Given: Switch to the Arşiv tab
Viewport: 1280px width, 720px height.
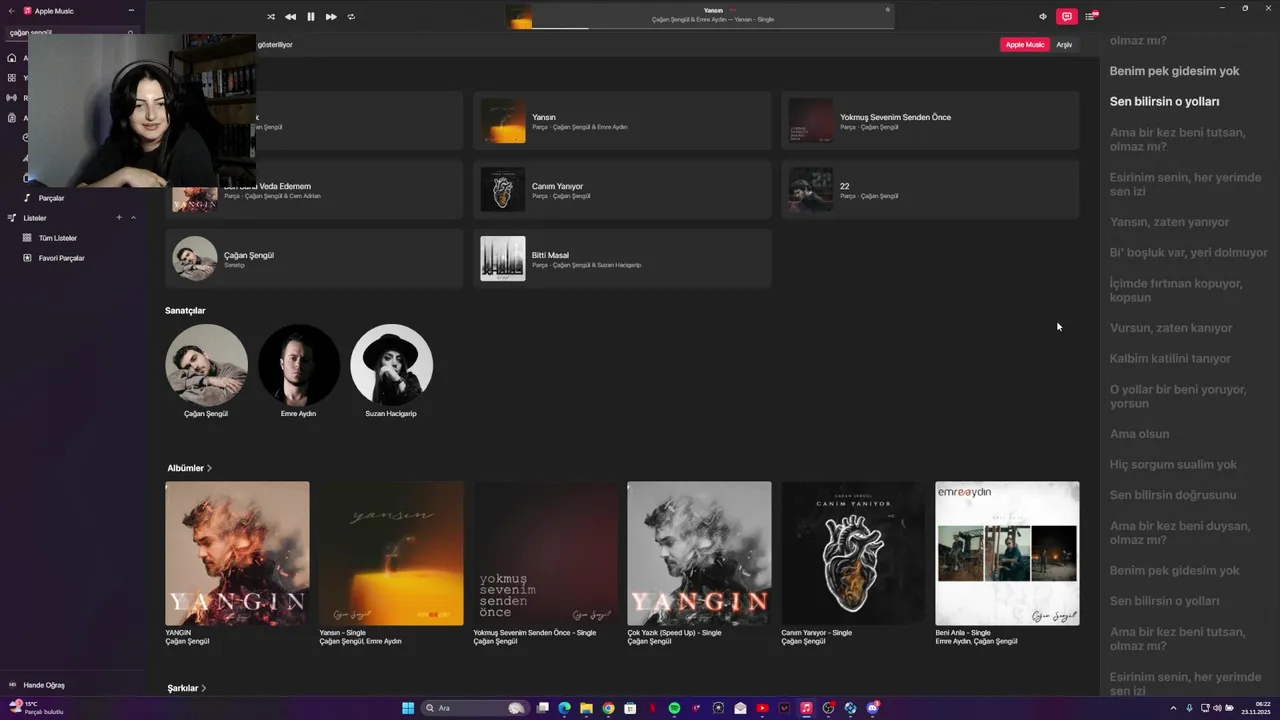Looking at the screenshot, I should click(1064, 45).
